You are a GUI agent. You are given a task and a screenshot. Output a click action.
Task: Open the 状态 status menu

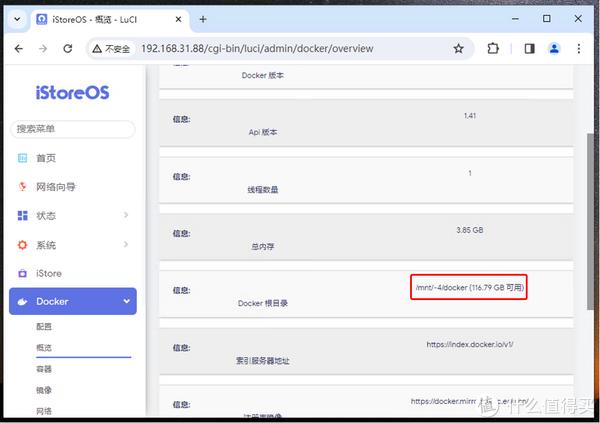click(46, 216)
